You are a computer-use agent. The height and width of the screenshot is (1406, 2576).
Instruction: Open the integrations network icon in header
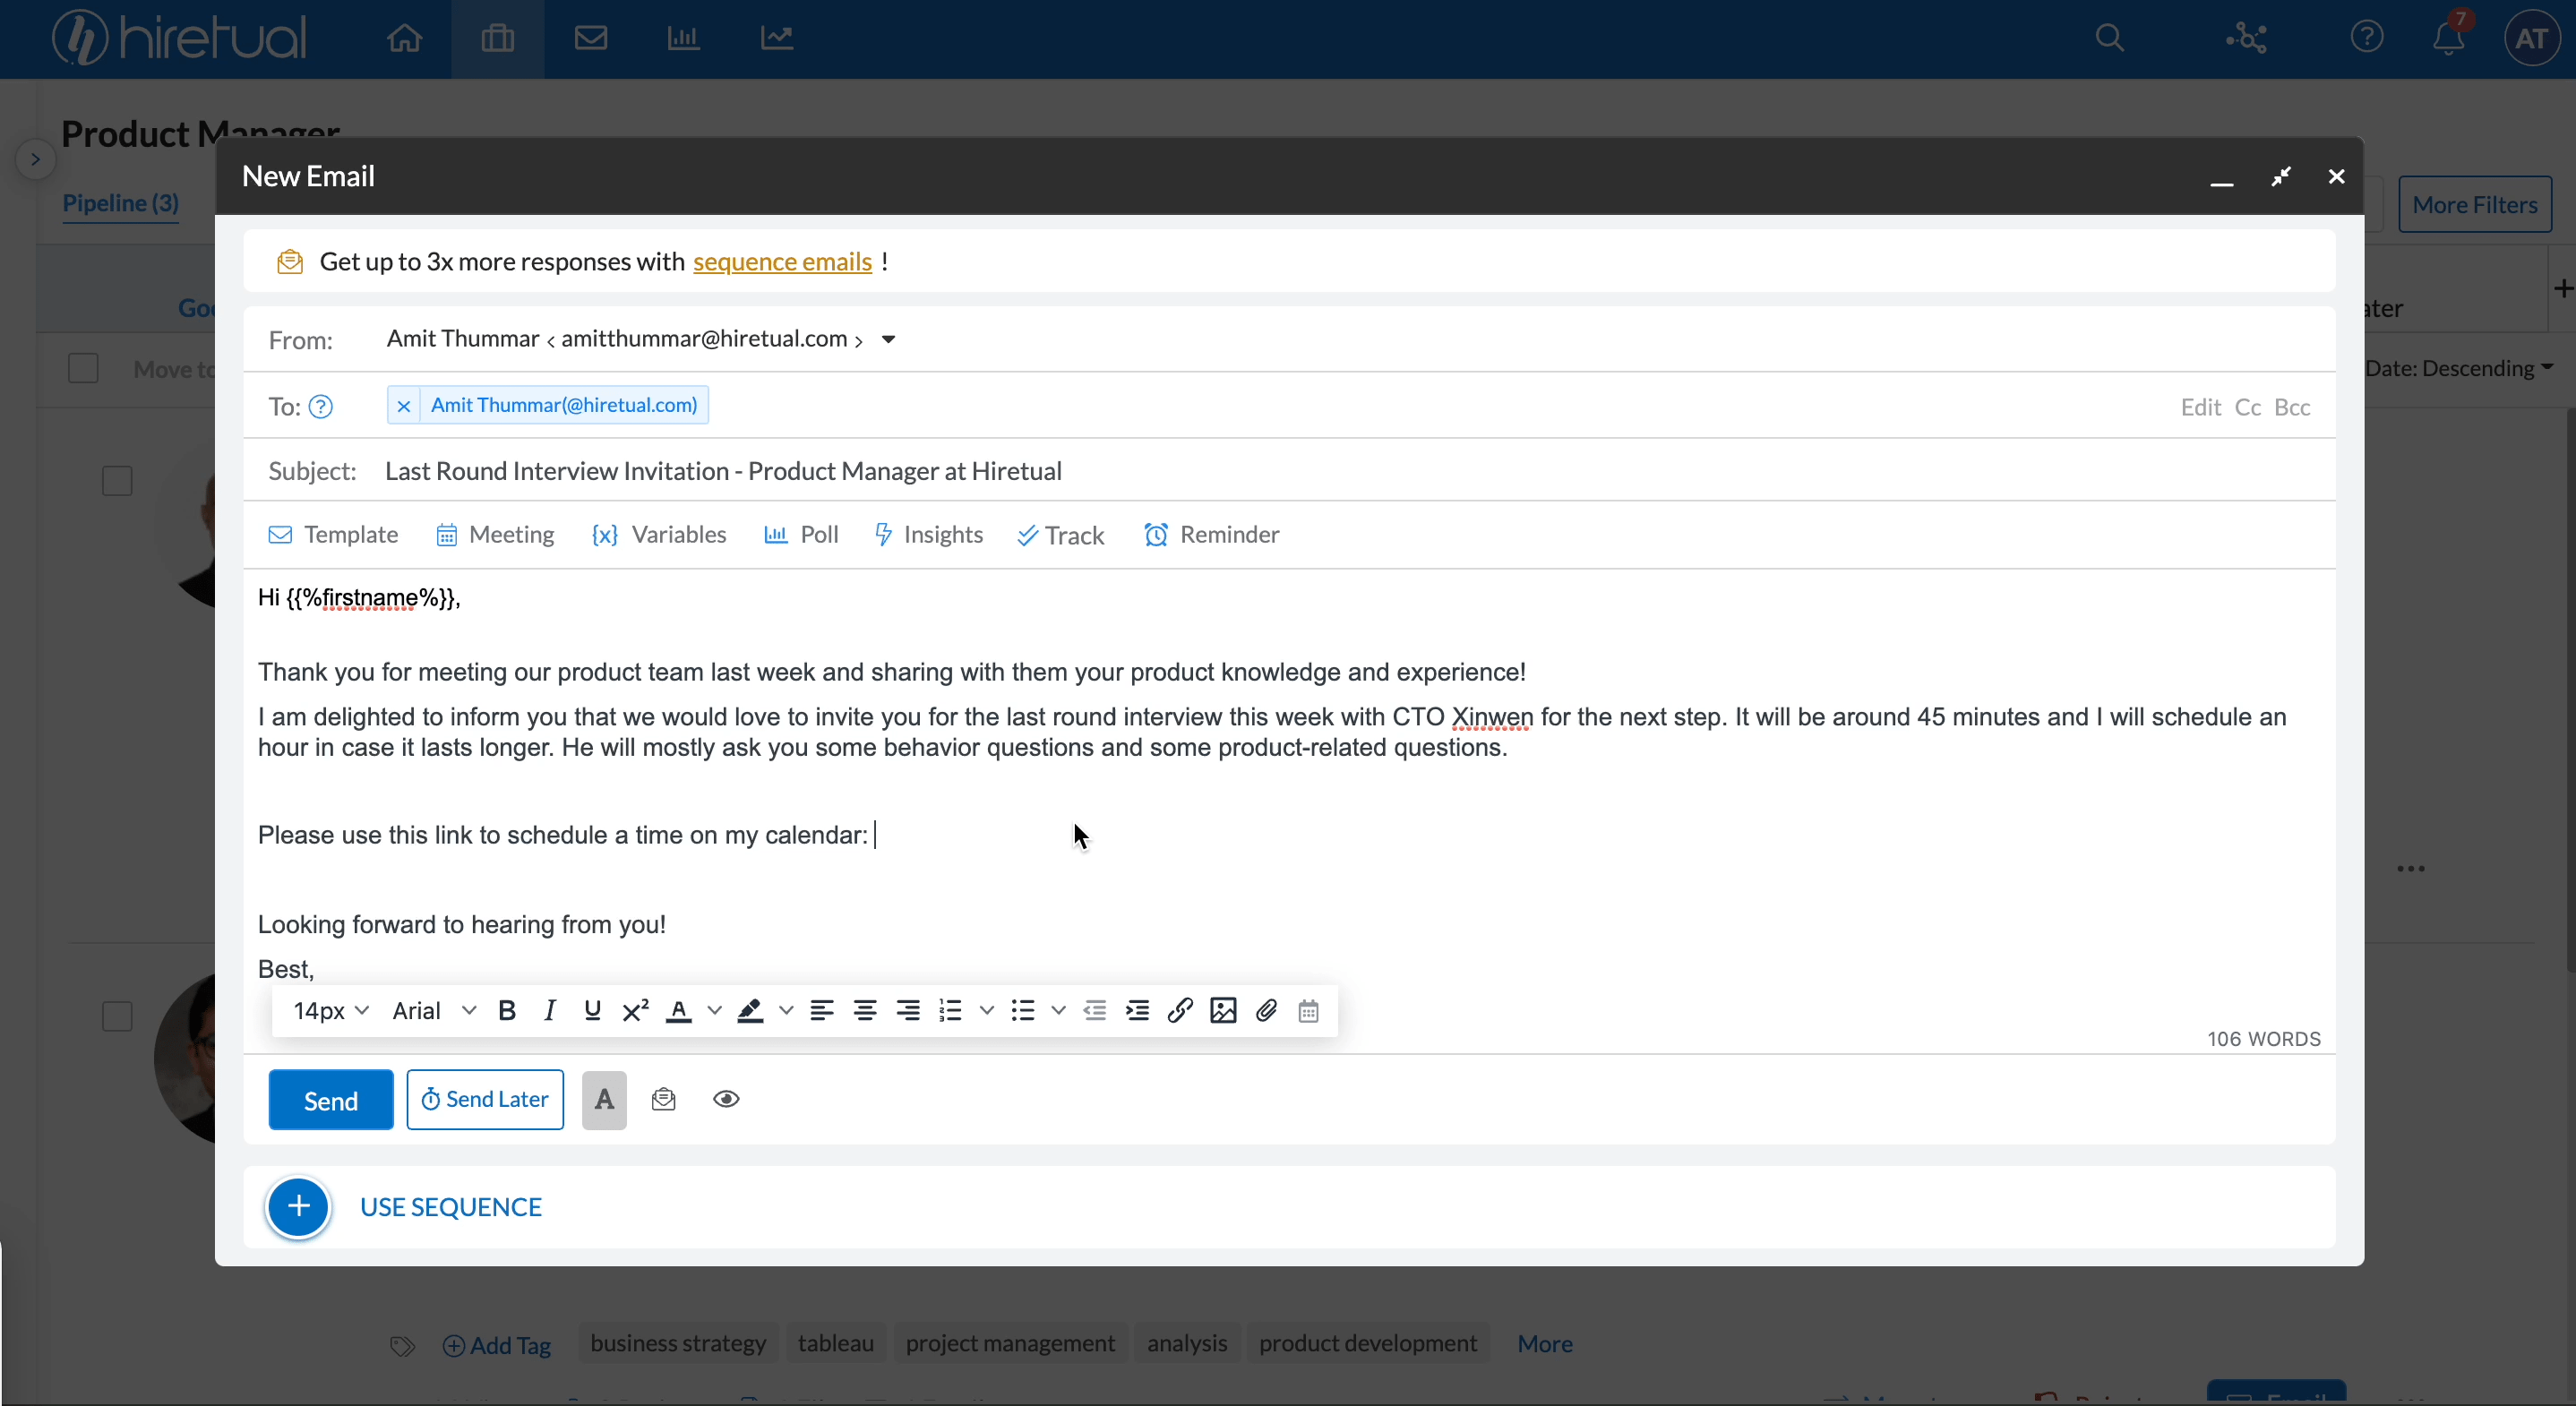point(2246,38)
